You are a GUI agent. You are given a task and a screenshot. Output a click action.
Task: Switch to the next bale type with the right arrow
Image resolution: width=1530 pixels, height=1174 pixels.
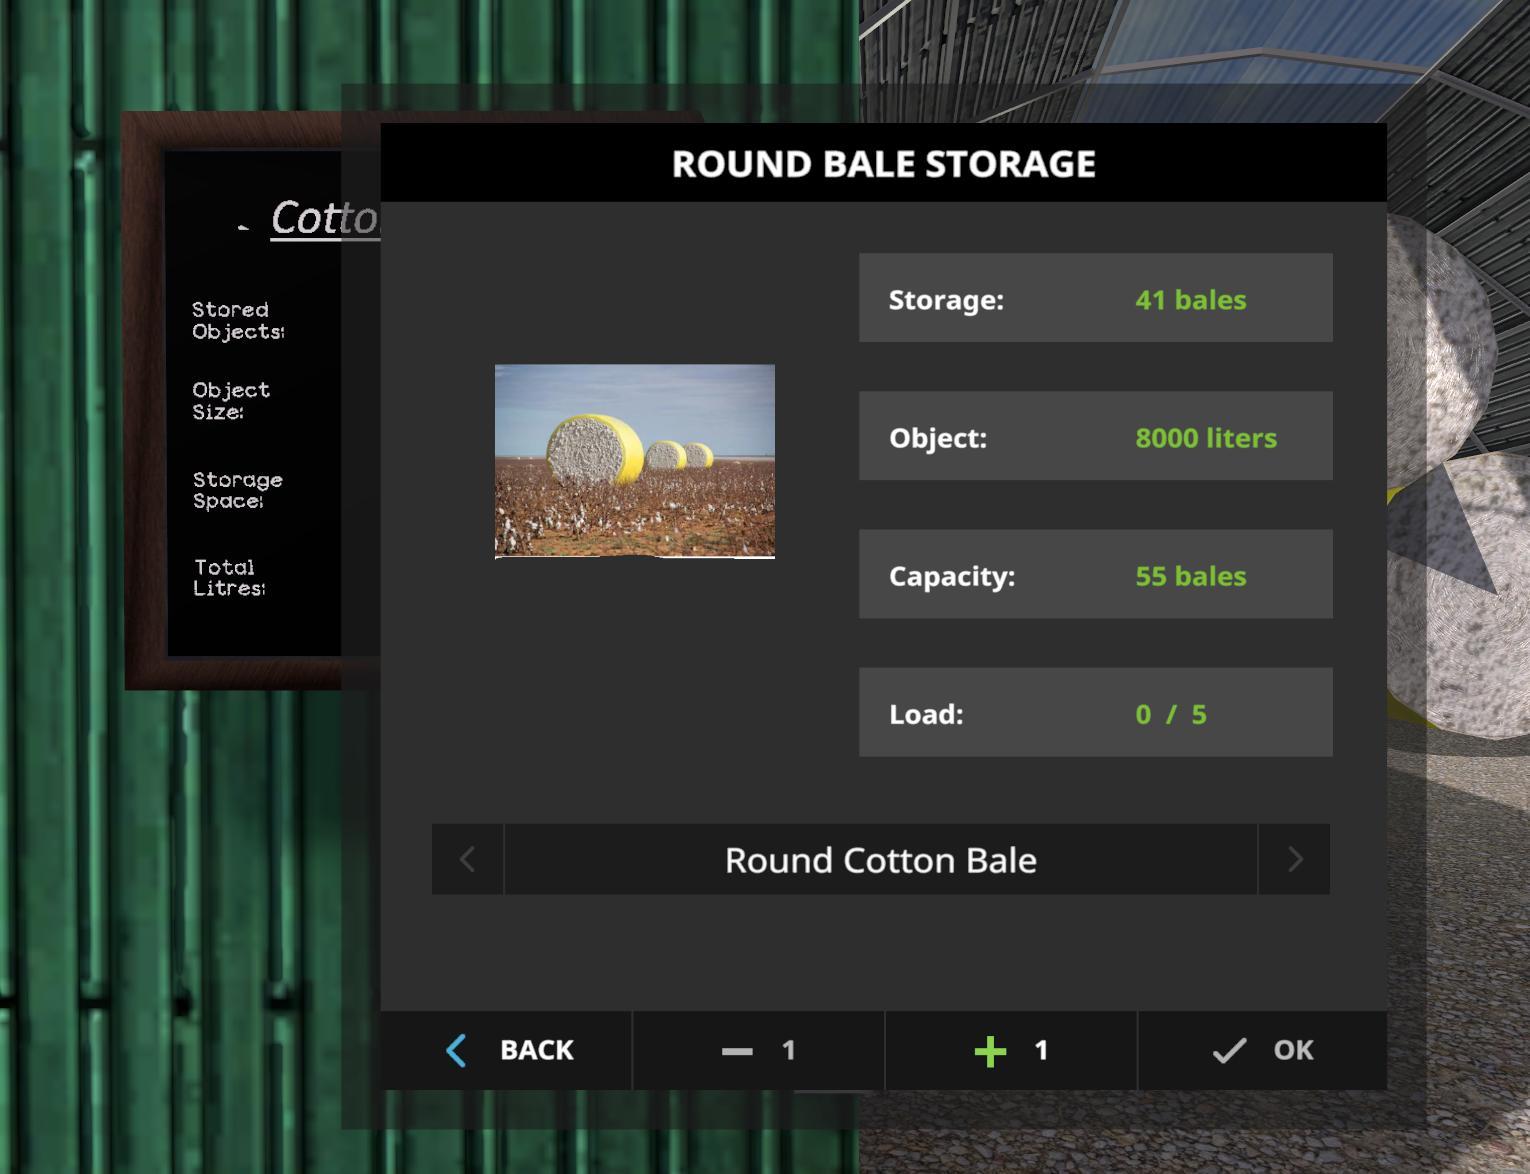point(1294,859)
